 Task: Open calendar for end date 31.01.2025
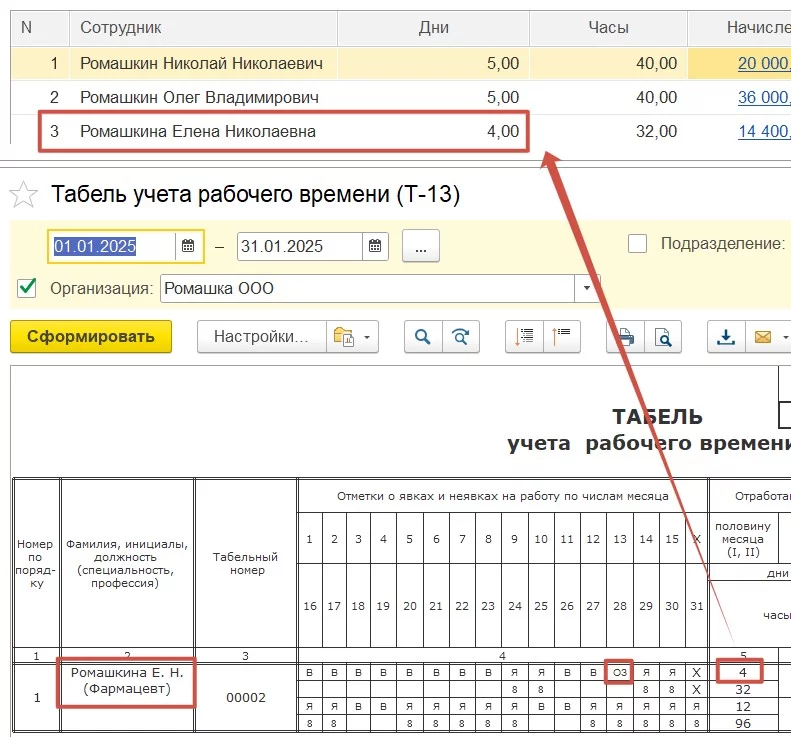coord(375,246)
